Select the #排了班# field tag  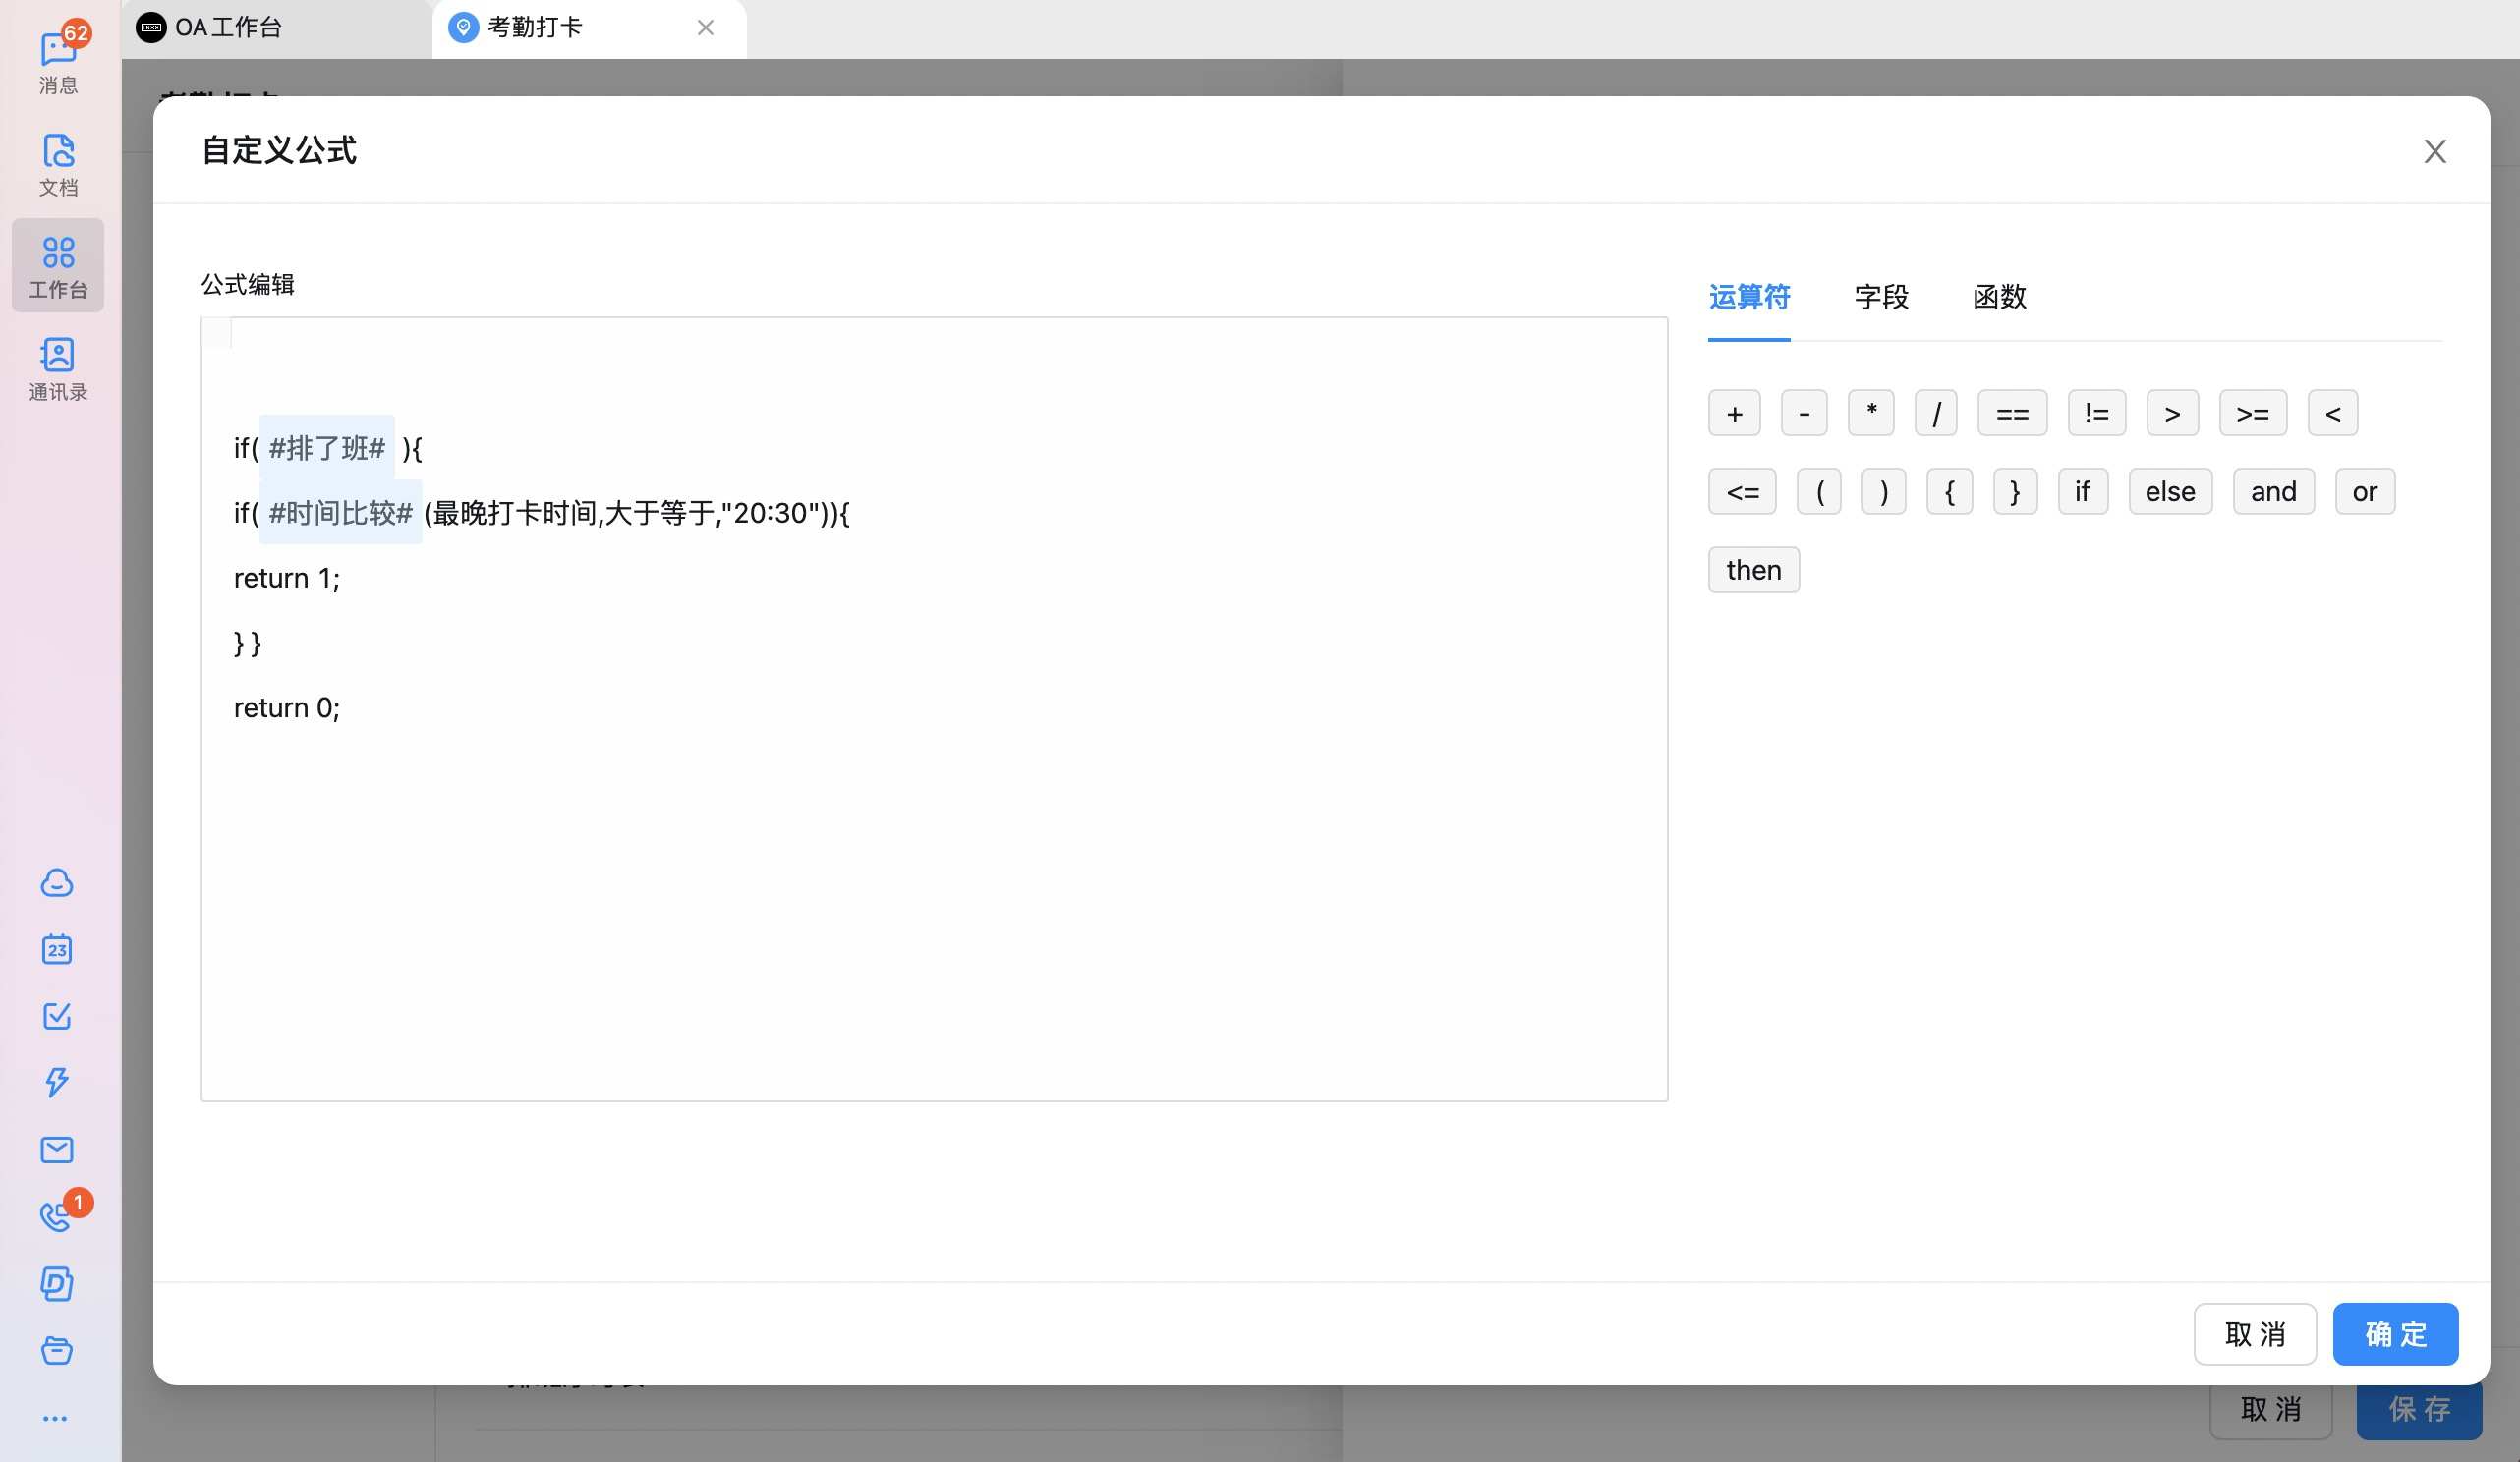coord(327,447)
